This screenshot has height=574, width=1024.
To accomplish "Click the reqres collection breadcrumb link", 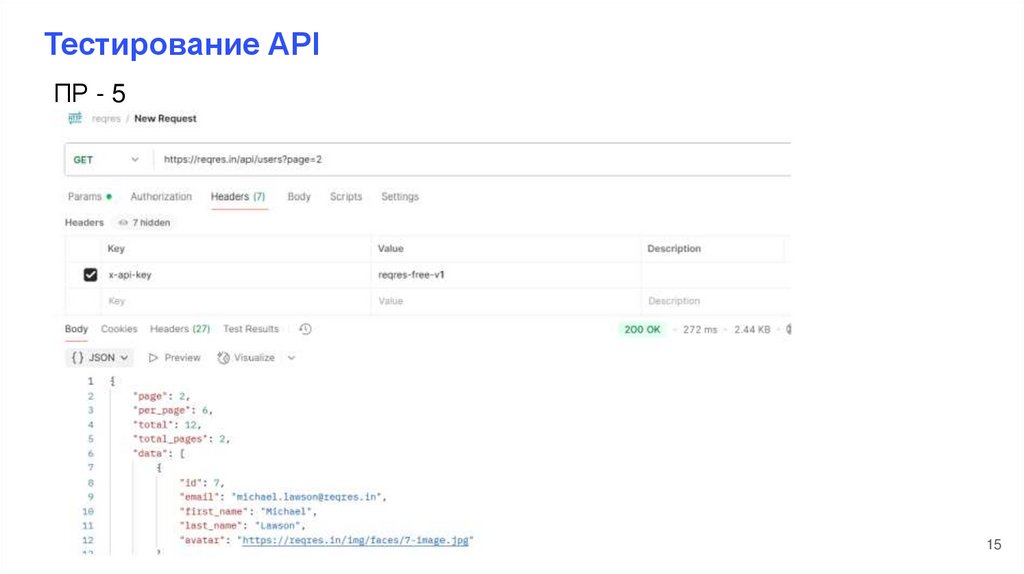I will pos(107,118).
